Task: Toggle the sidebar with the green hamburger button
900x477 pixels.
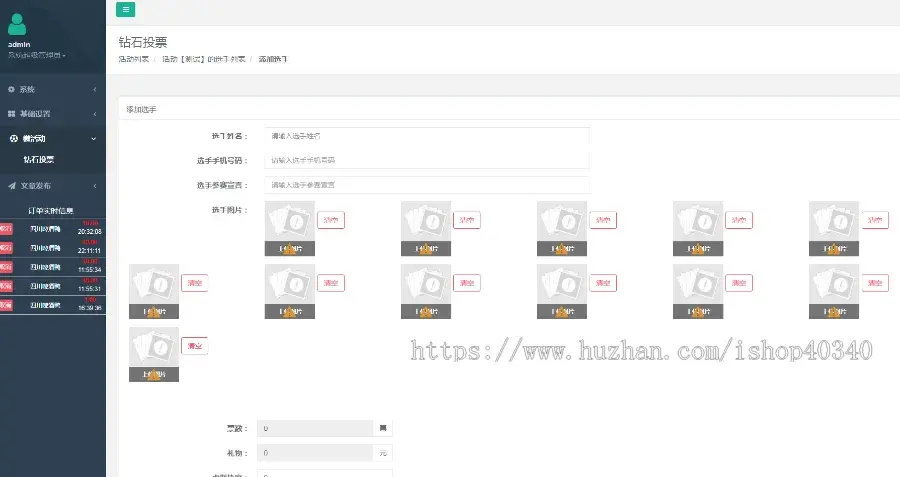Action: 126,9
